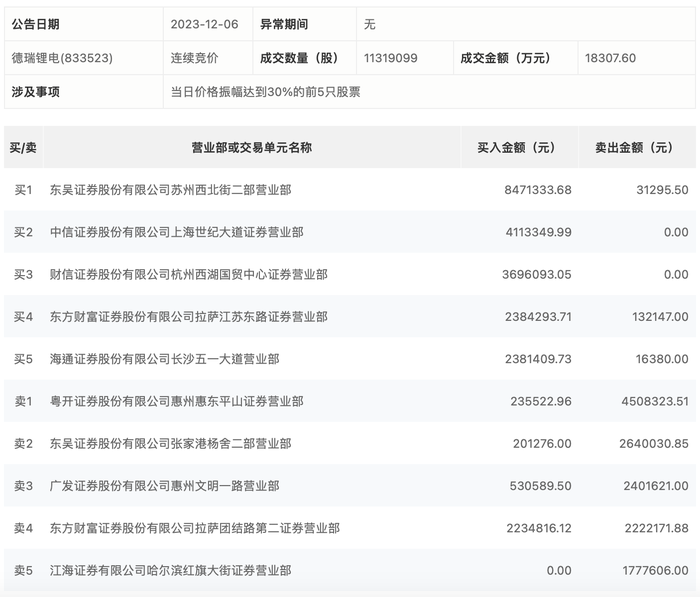Click the 卖出金额（元）column header
Screen dimensions: 700x597
point(634,147)
